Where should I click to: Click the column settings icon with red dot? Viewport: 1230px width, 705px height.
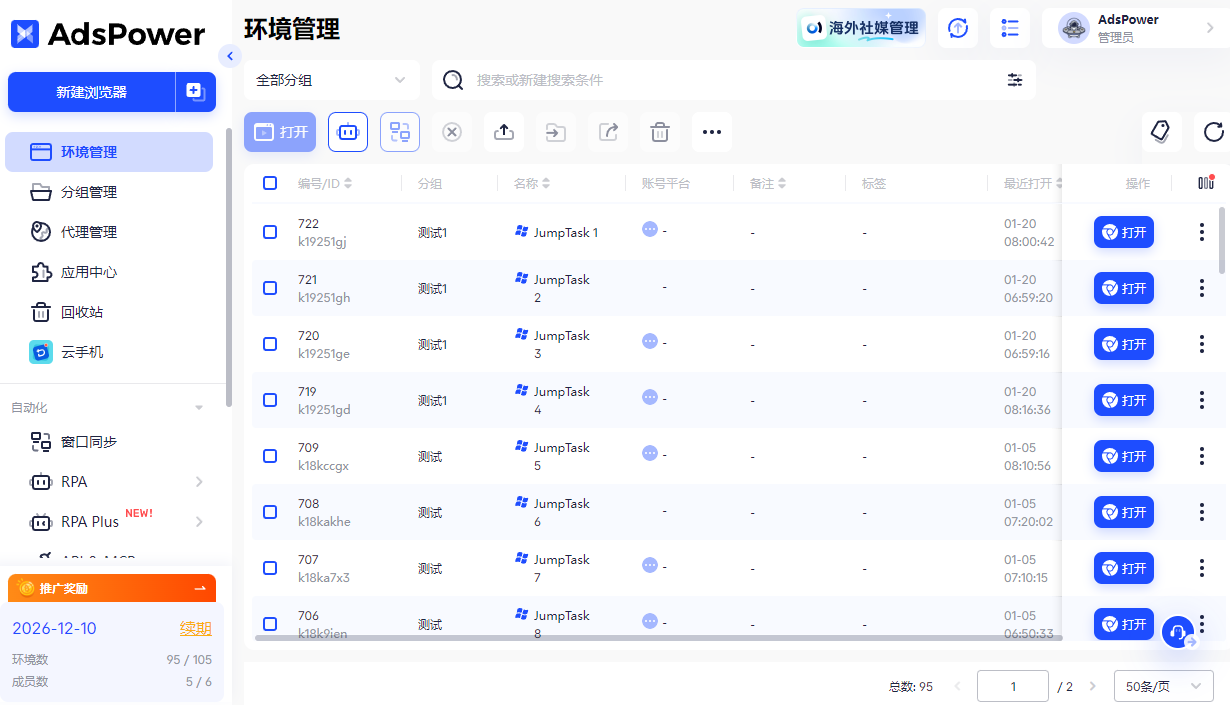pos(1205,182)
